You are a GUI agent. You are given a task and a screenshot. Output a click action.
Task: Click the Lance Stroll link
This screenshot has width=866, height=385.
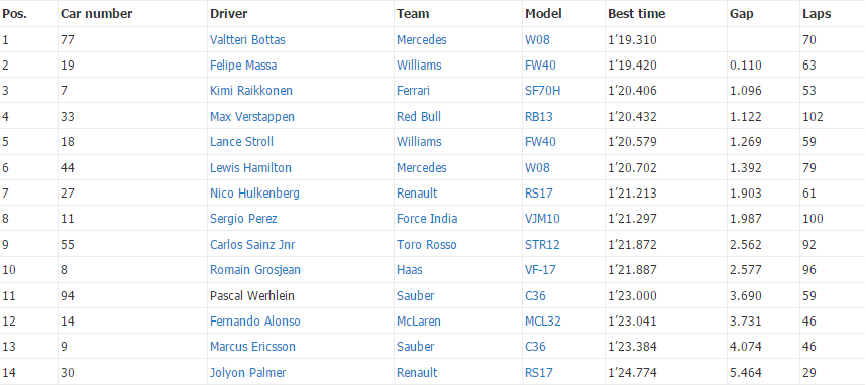242,142
